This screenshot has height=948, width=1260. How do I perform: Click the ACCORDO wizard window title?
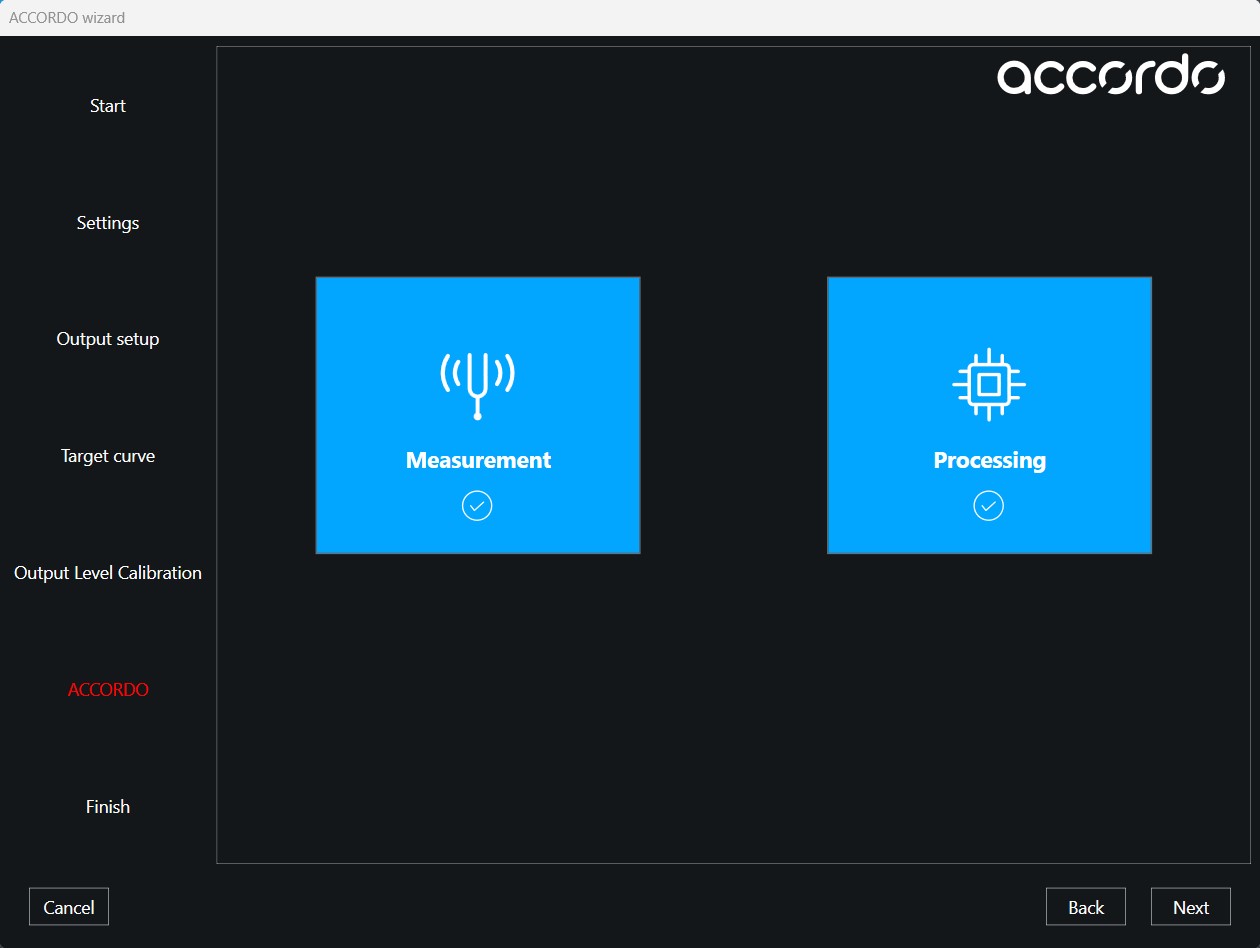[x=67, y=18]
